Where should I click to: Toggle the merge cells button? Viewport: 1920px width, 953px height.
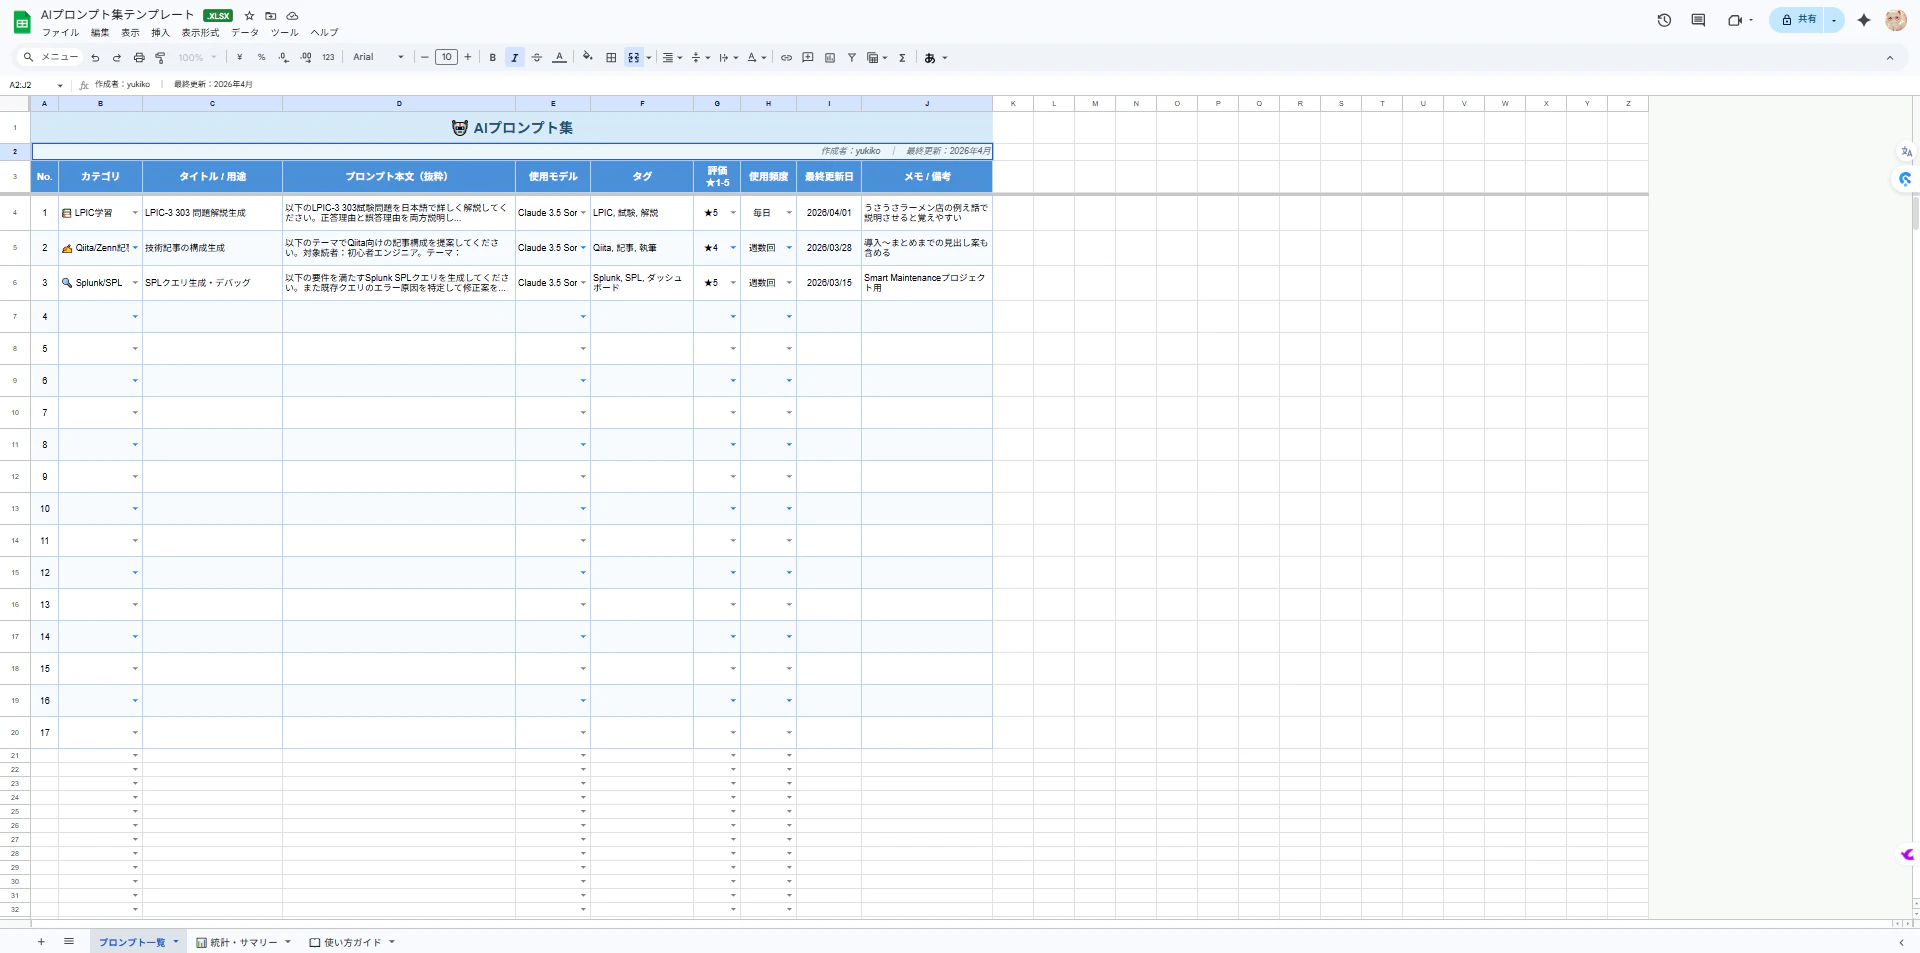click(x=633, y=58)
